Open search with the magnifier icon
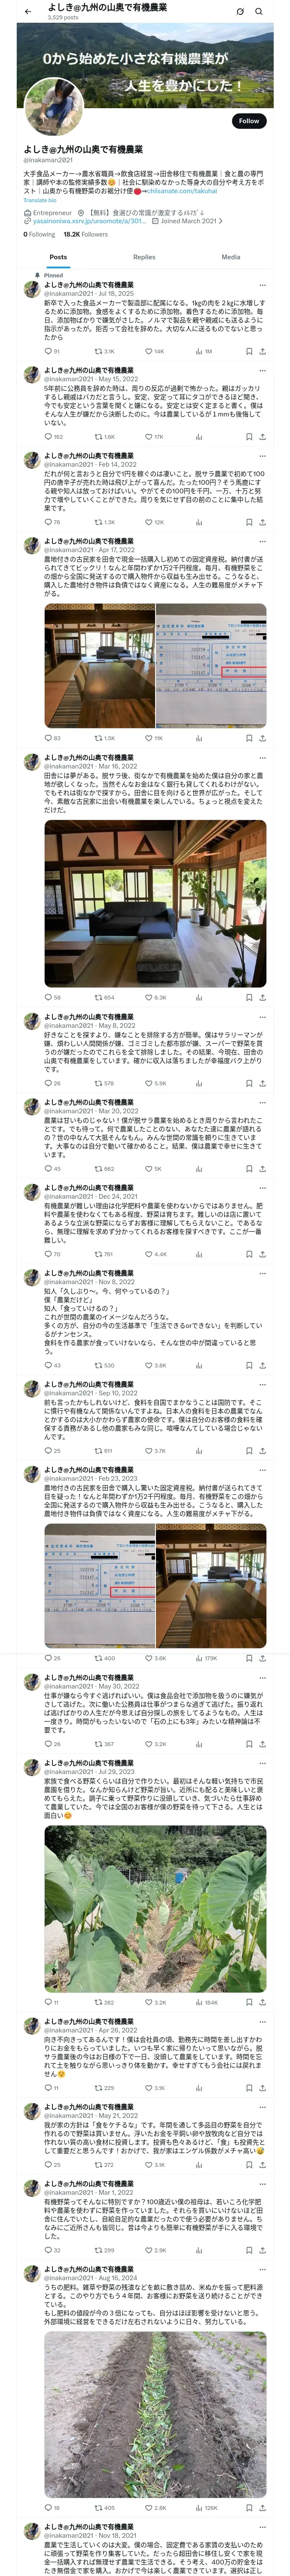 point(259,12)
